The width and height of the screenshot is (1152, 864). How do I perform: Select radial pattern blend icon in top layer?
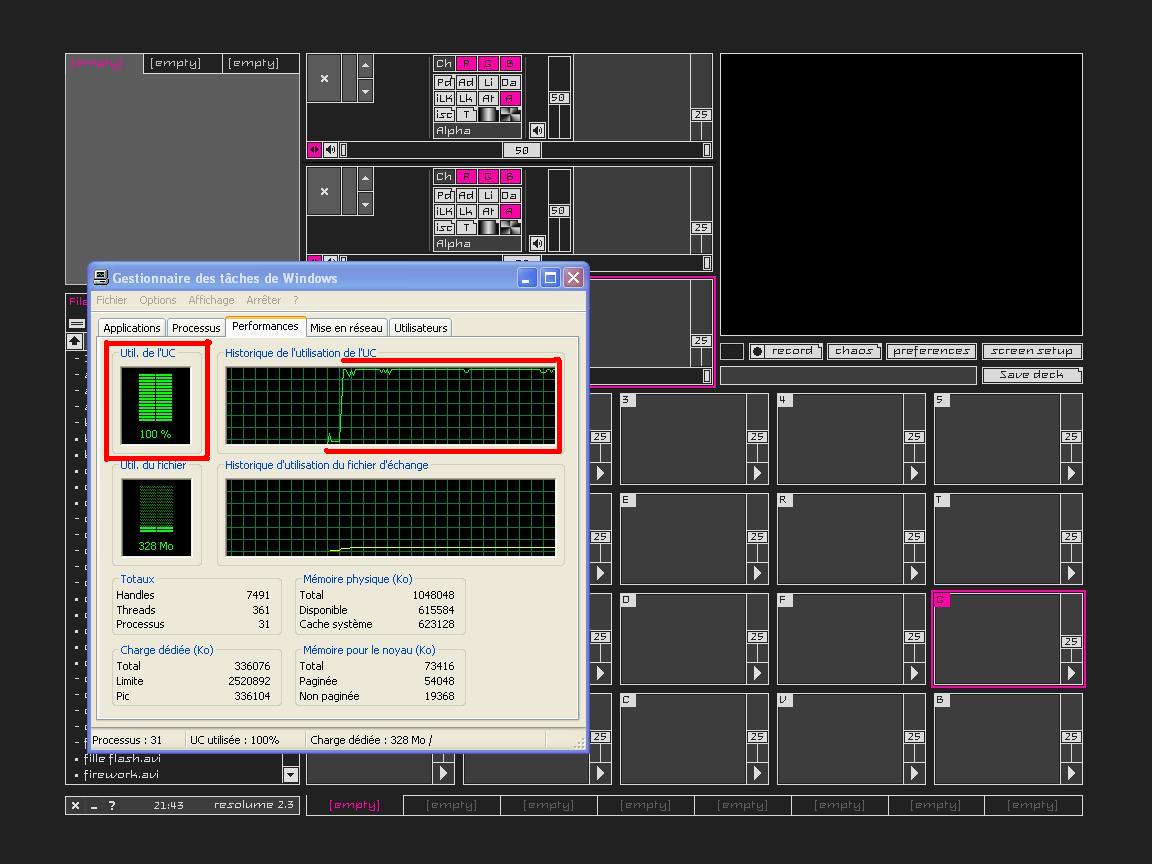point(510,115)
